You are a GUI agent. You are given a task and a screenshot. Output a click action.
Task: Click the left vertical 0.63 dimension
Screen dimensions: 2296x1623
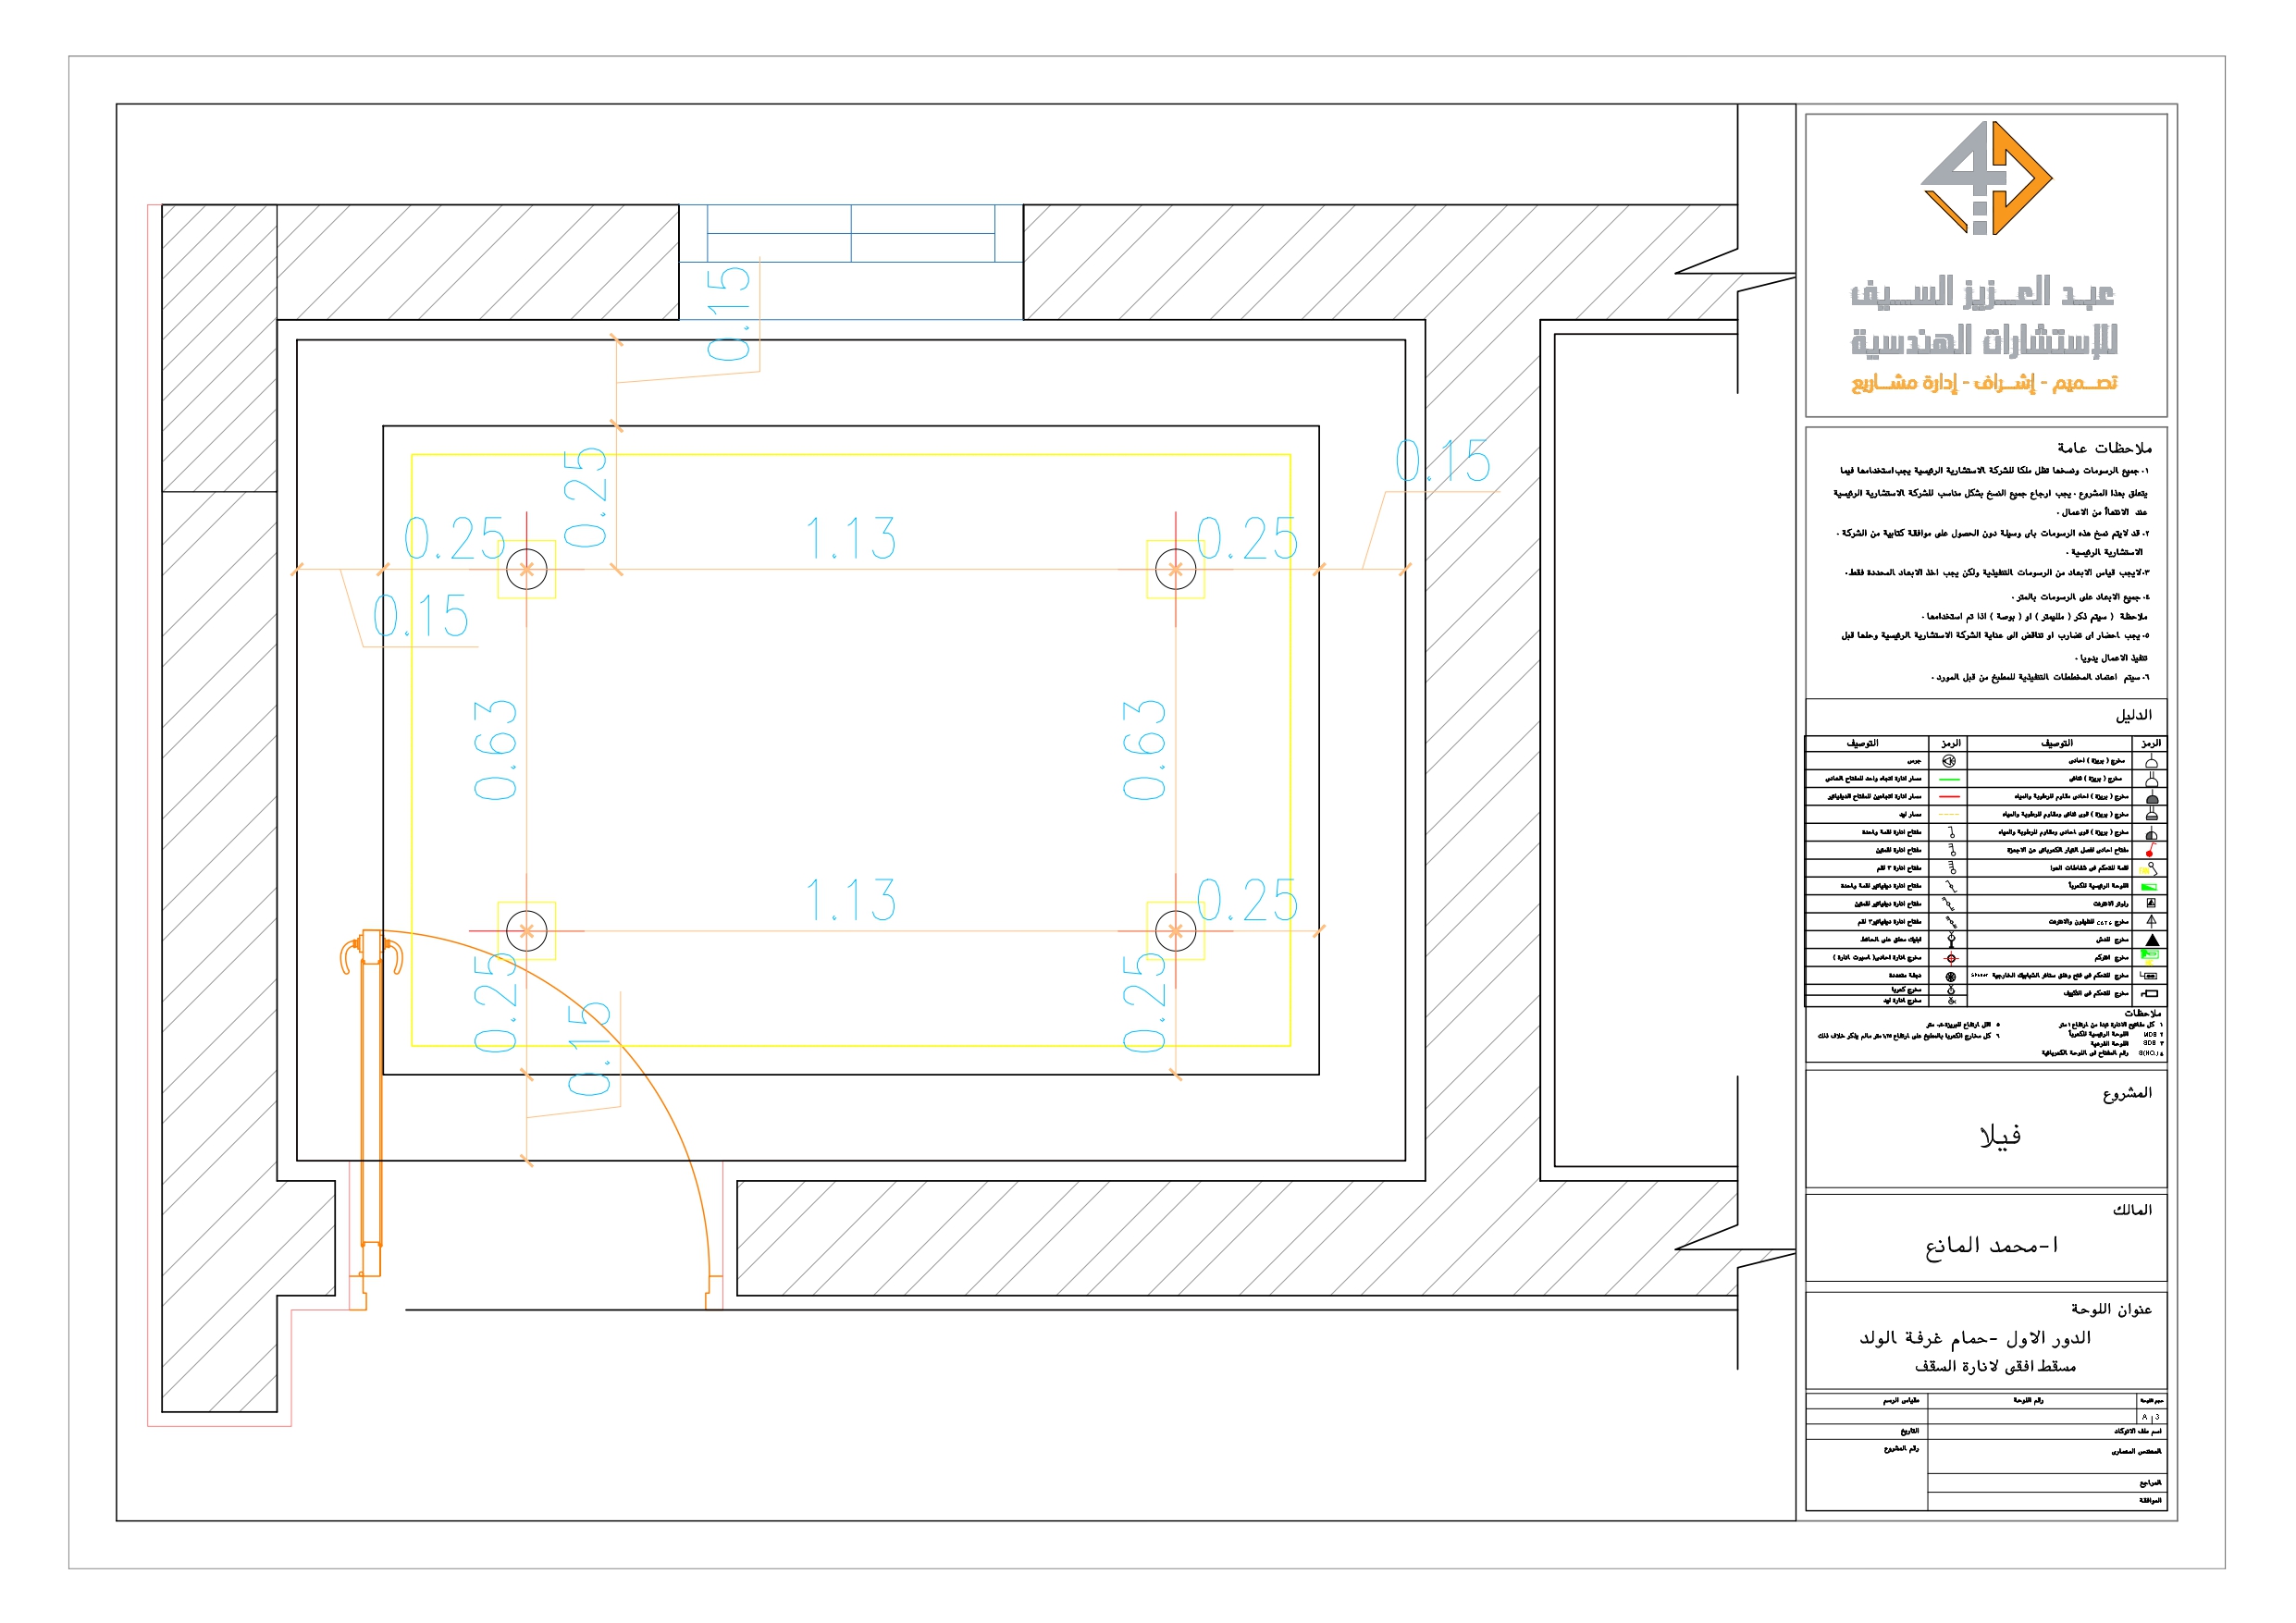point(496,750)
